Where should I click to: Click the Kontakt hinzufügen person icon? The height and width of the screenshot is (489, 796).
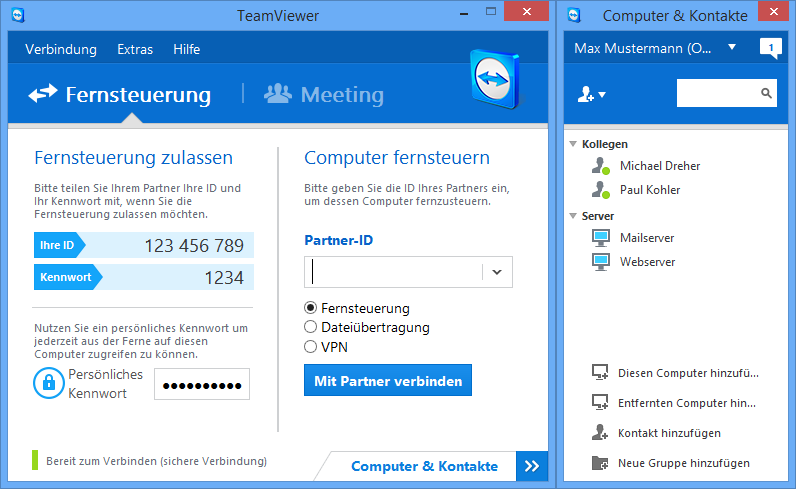[600, 432]
